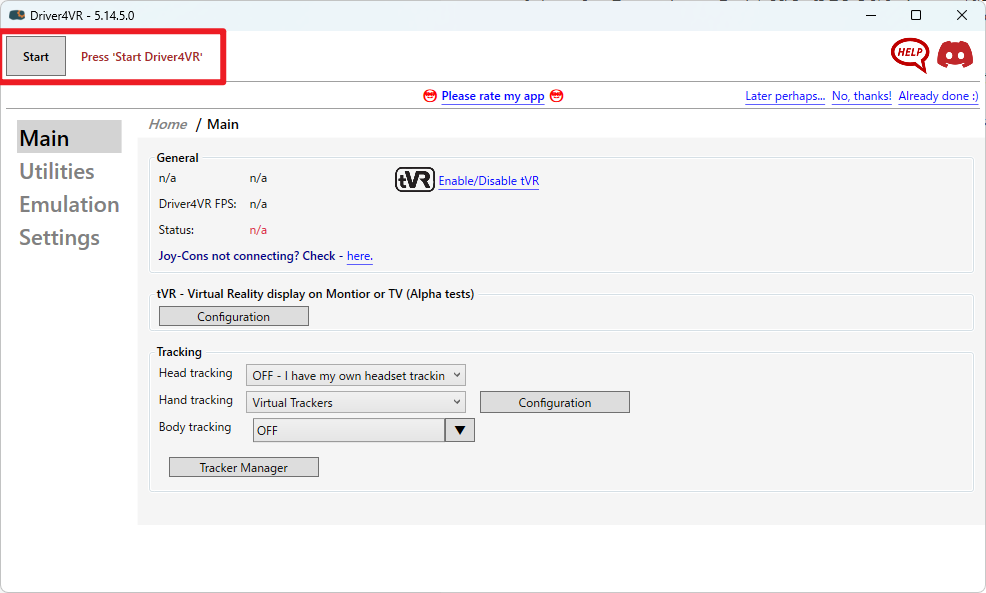Screen dimensions: 986x593
Task: Open the Joy-Cons help 'here.' link
Action: point(360,256)
